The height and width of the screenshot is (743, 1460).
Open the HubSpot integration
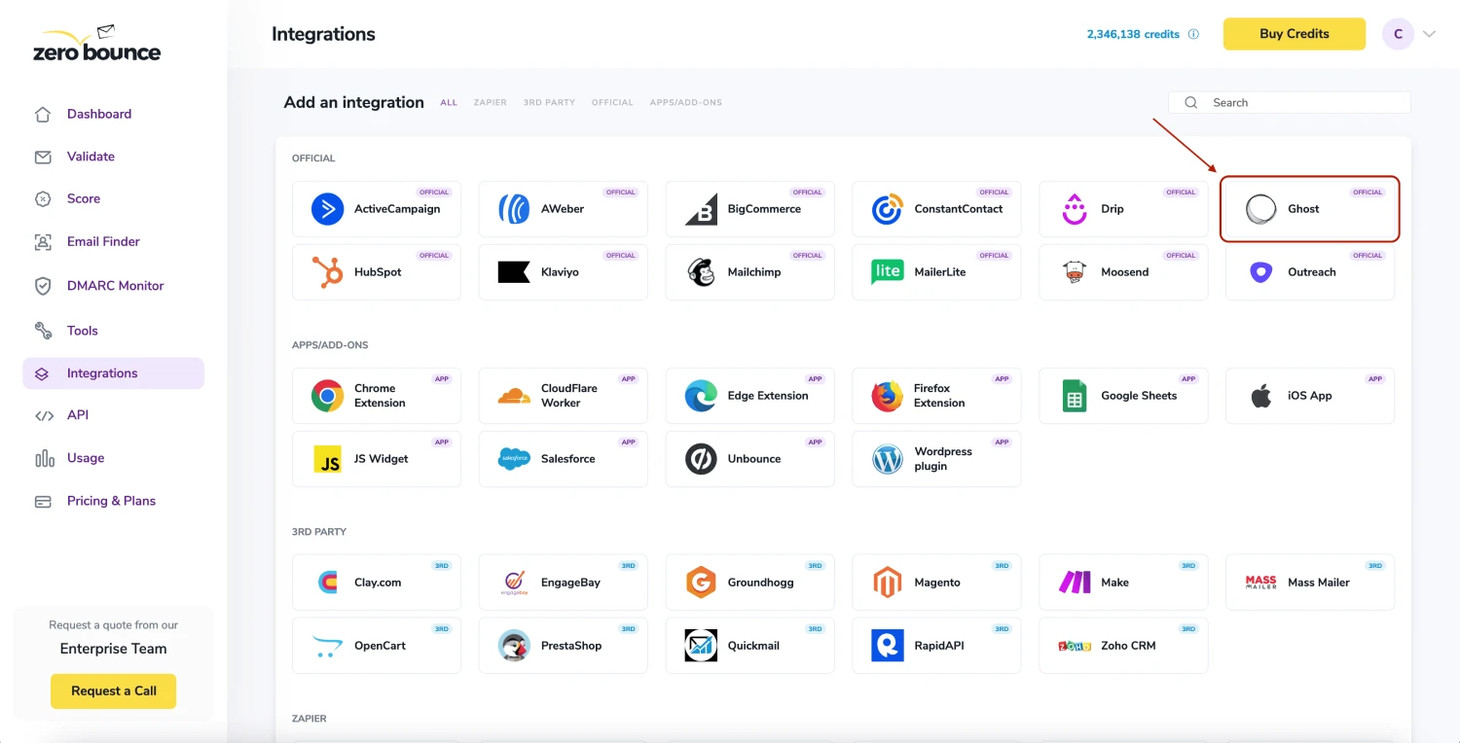point(376,272)
